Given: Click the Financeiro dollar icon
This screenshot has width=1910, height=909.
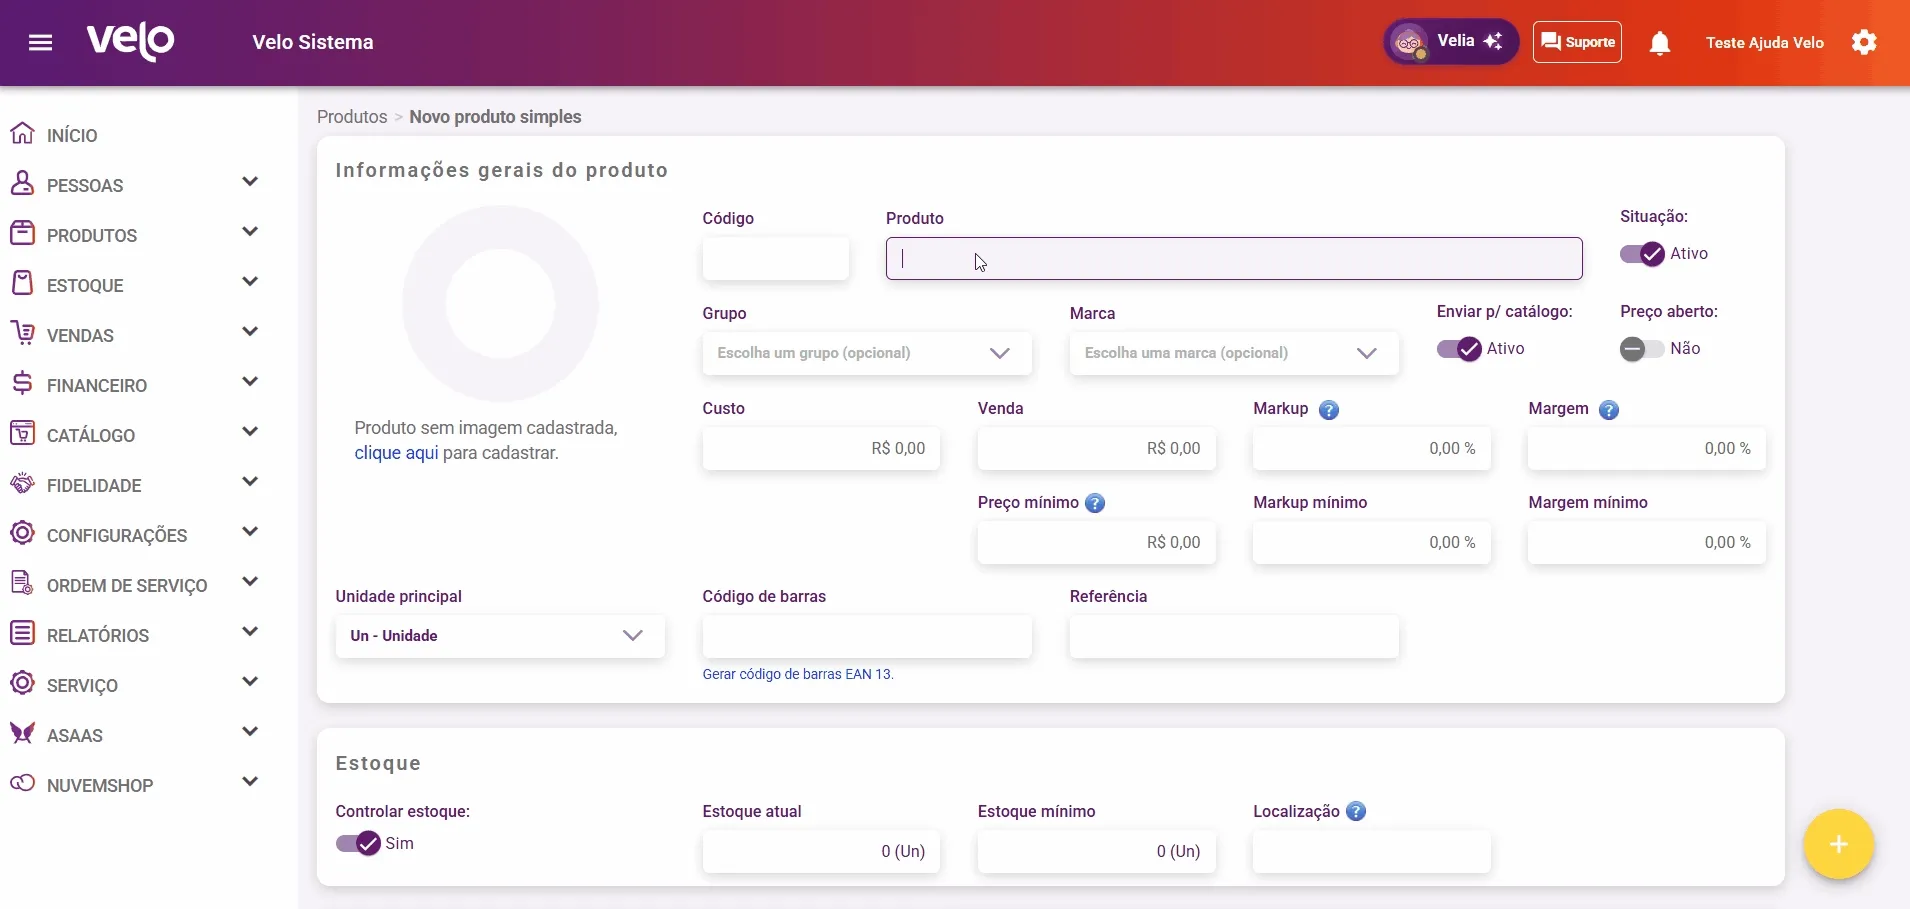Looking at the screenshot, I should [22, 384].
